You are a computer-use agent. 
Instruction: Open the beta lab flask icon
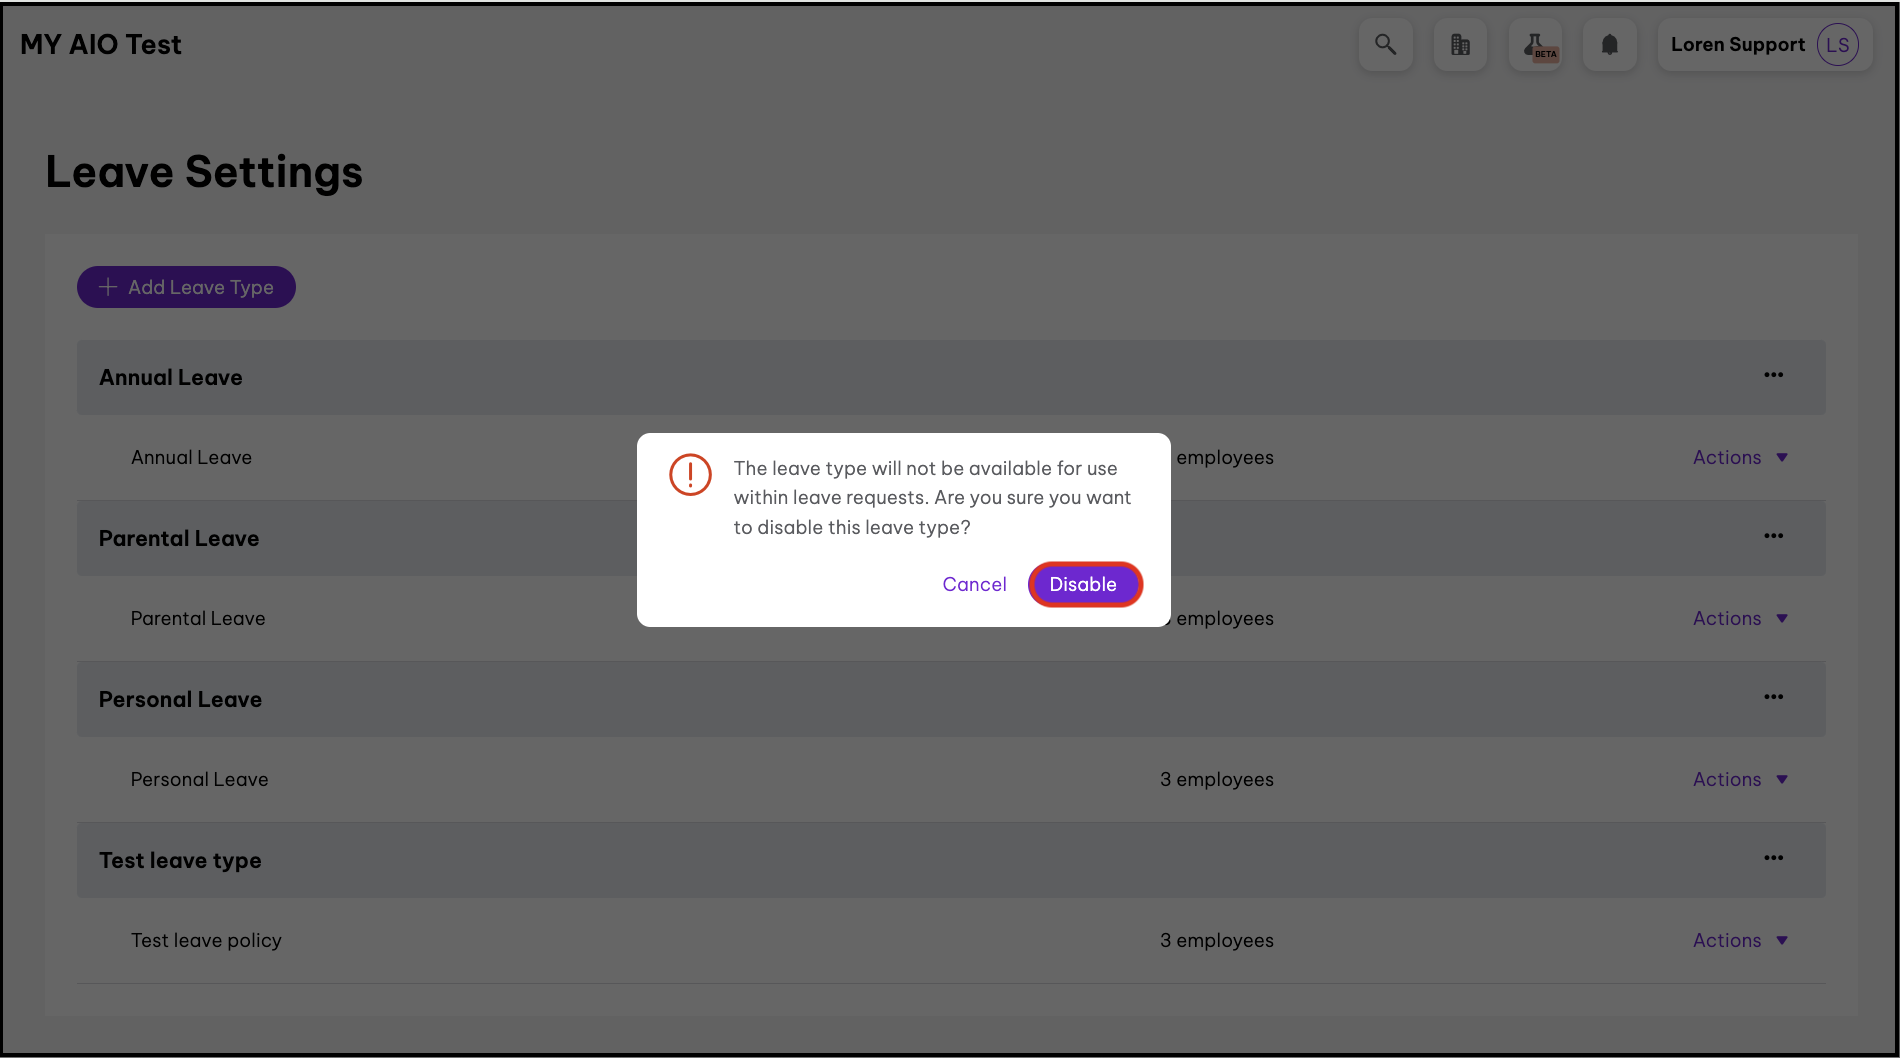tap(1535, 45)
